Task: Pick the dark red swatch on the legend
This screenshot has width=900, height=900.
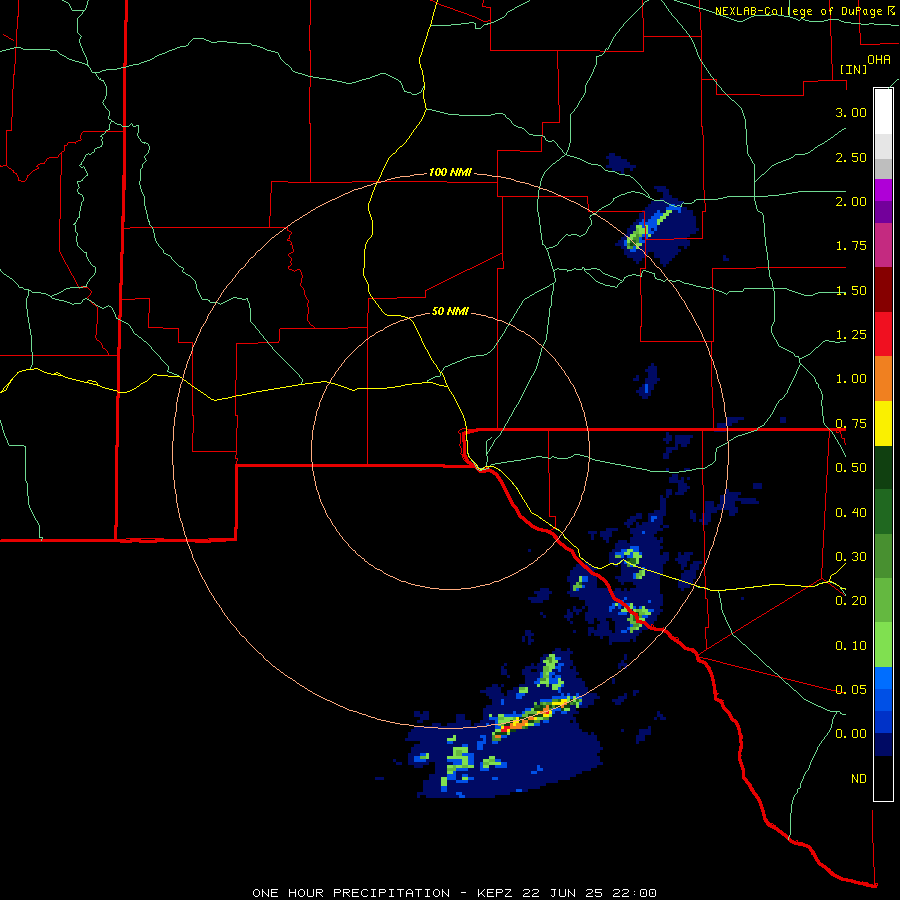Action: [x=883, y=290]
